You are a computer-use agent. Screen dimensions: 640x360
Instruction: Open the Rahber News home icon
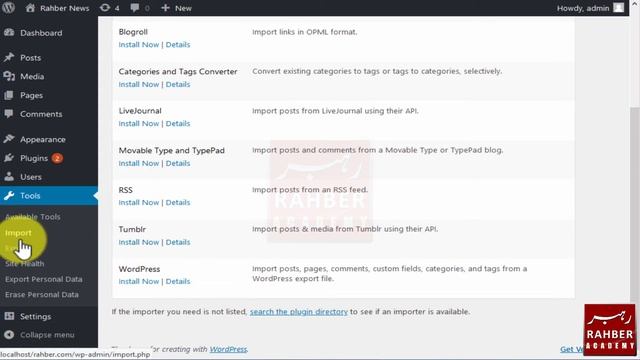click(x=30, y=7)
